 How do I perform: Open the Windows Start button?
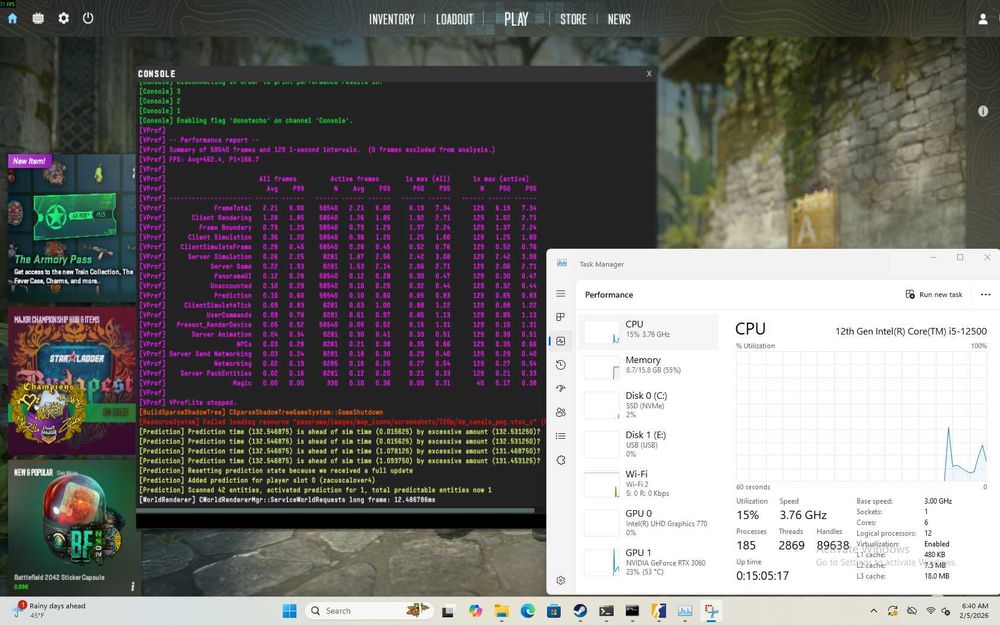pyautogui.click(x=290, y=611)
